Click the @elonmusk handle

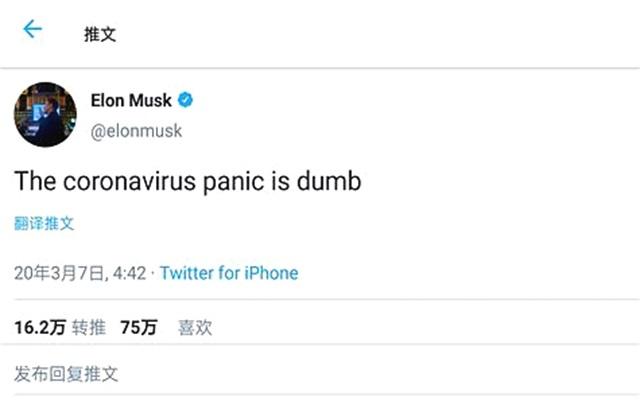click(136, 132)
